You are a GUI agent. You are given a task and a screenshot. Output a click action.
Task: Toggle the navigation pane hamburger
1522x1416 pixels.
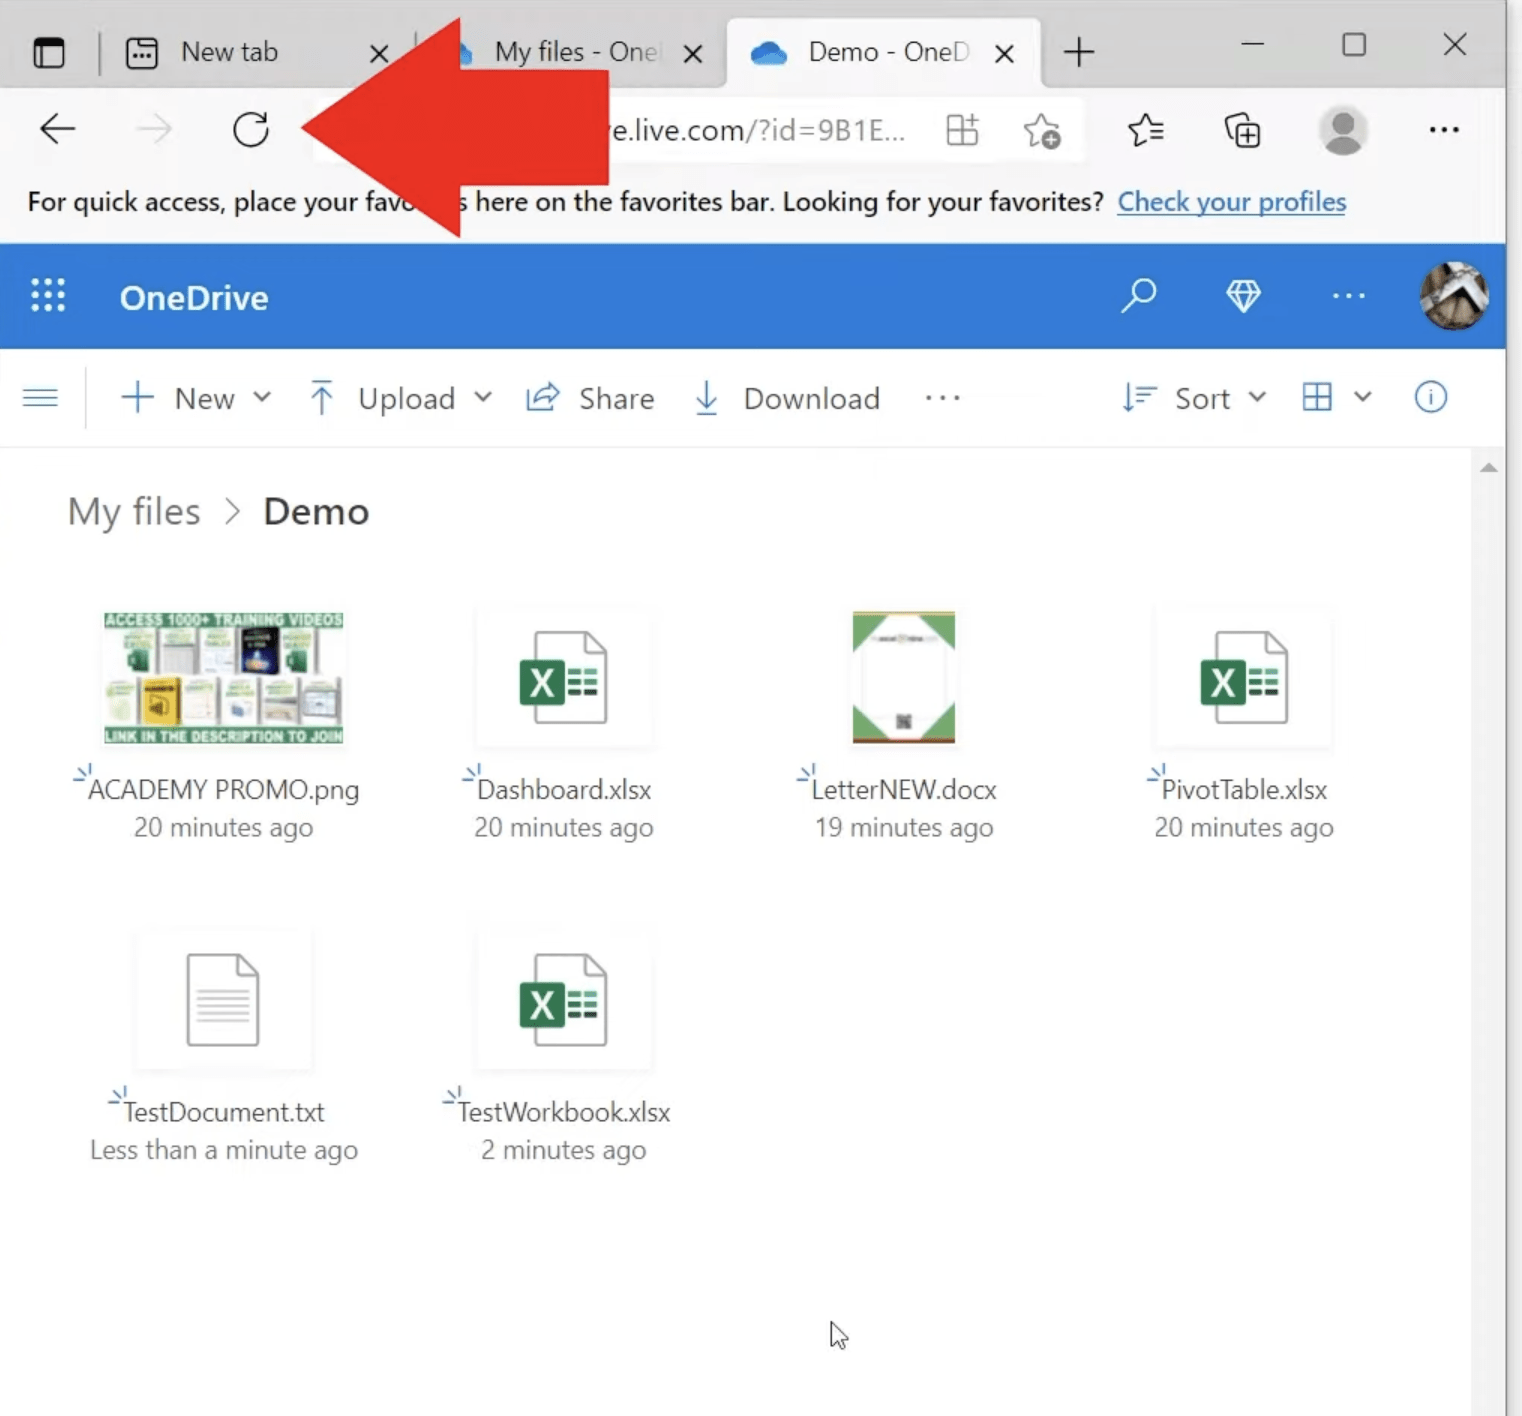click(x=40, y=398)
